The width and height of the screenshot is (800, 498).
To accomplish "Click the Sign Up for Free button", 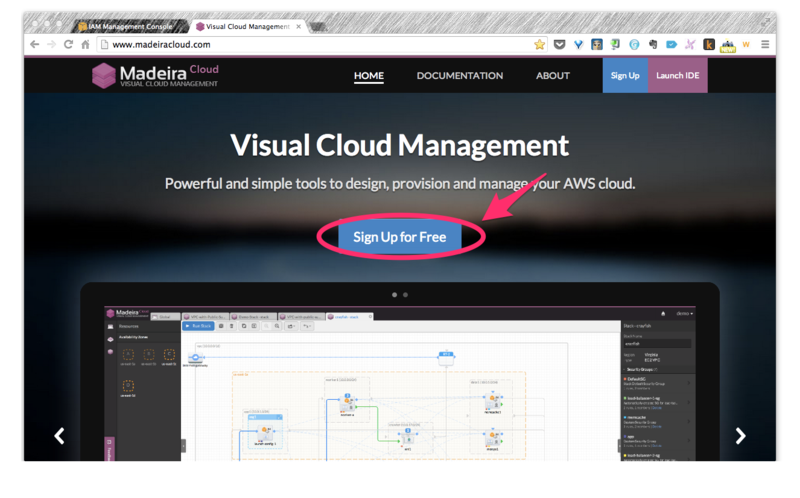I will pyautogui.click(x=399, y=237).
